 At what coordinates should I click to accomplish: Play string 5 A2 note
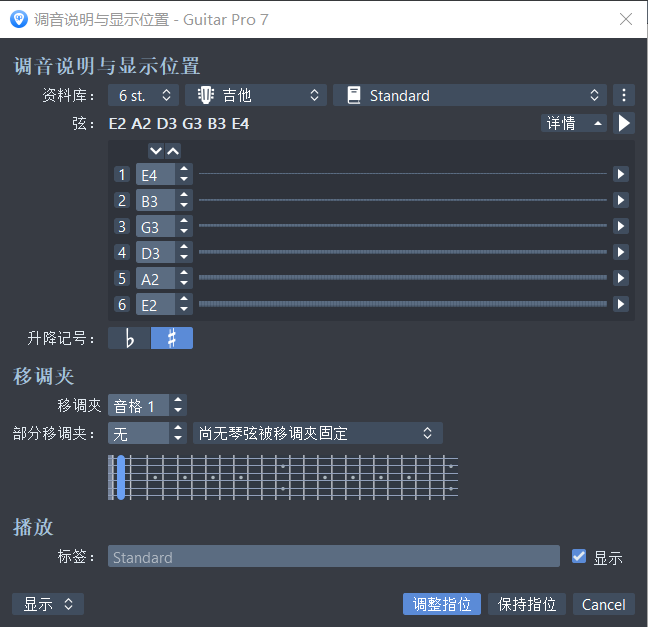(621, 278)
